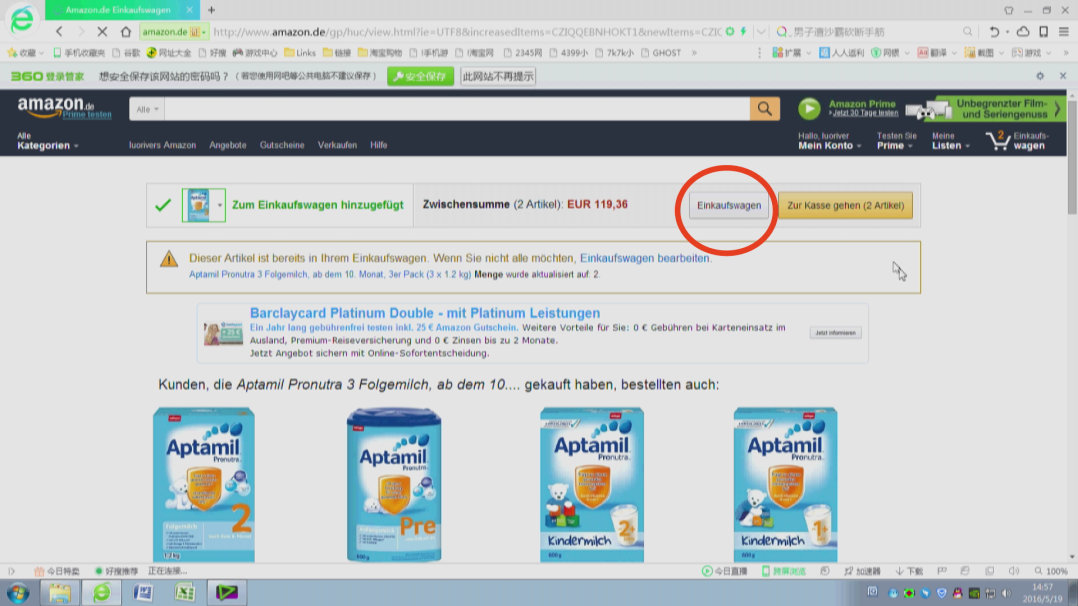Click the Prime testen link under logo
Image resolution: width=1078 pixels, height=606 pixels.
[87, 115]
